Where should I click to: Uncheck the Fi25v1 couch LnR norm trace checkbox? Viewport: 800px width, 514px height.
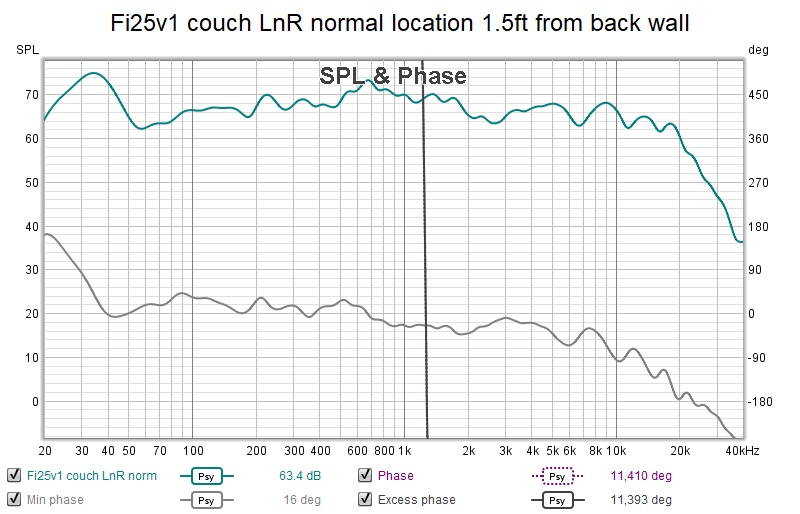pyautogui.click(x=14, y=475)
